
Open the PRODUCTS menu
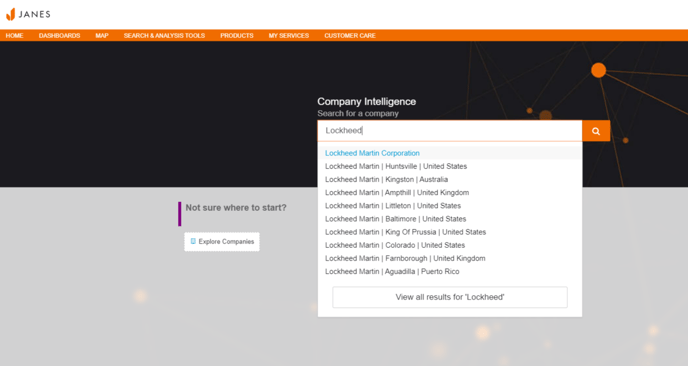236,36
